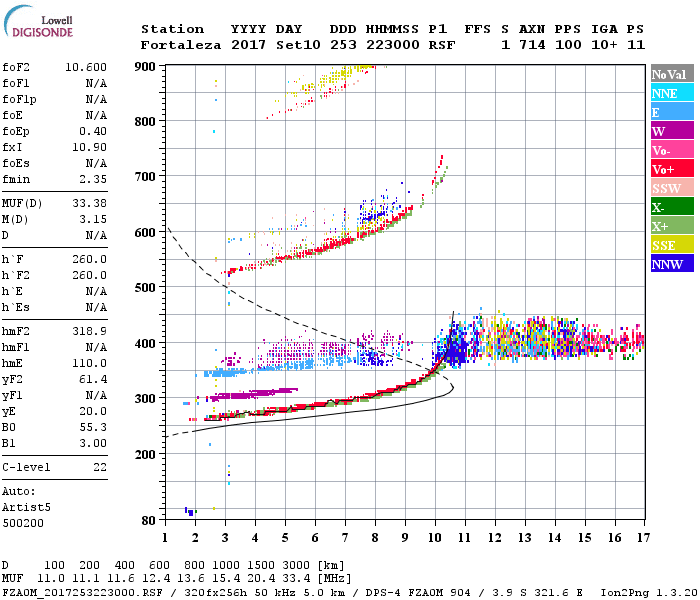Image resolution: width=700 pixels, height=600 pixels.
Task: Click the yF2 value 61.4
Action: coord(93,379)
